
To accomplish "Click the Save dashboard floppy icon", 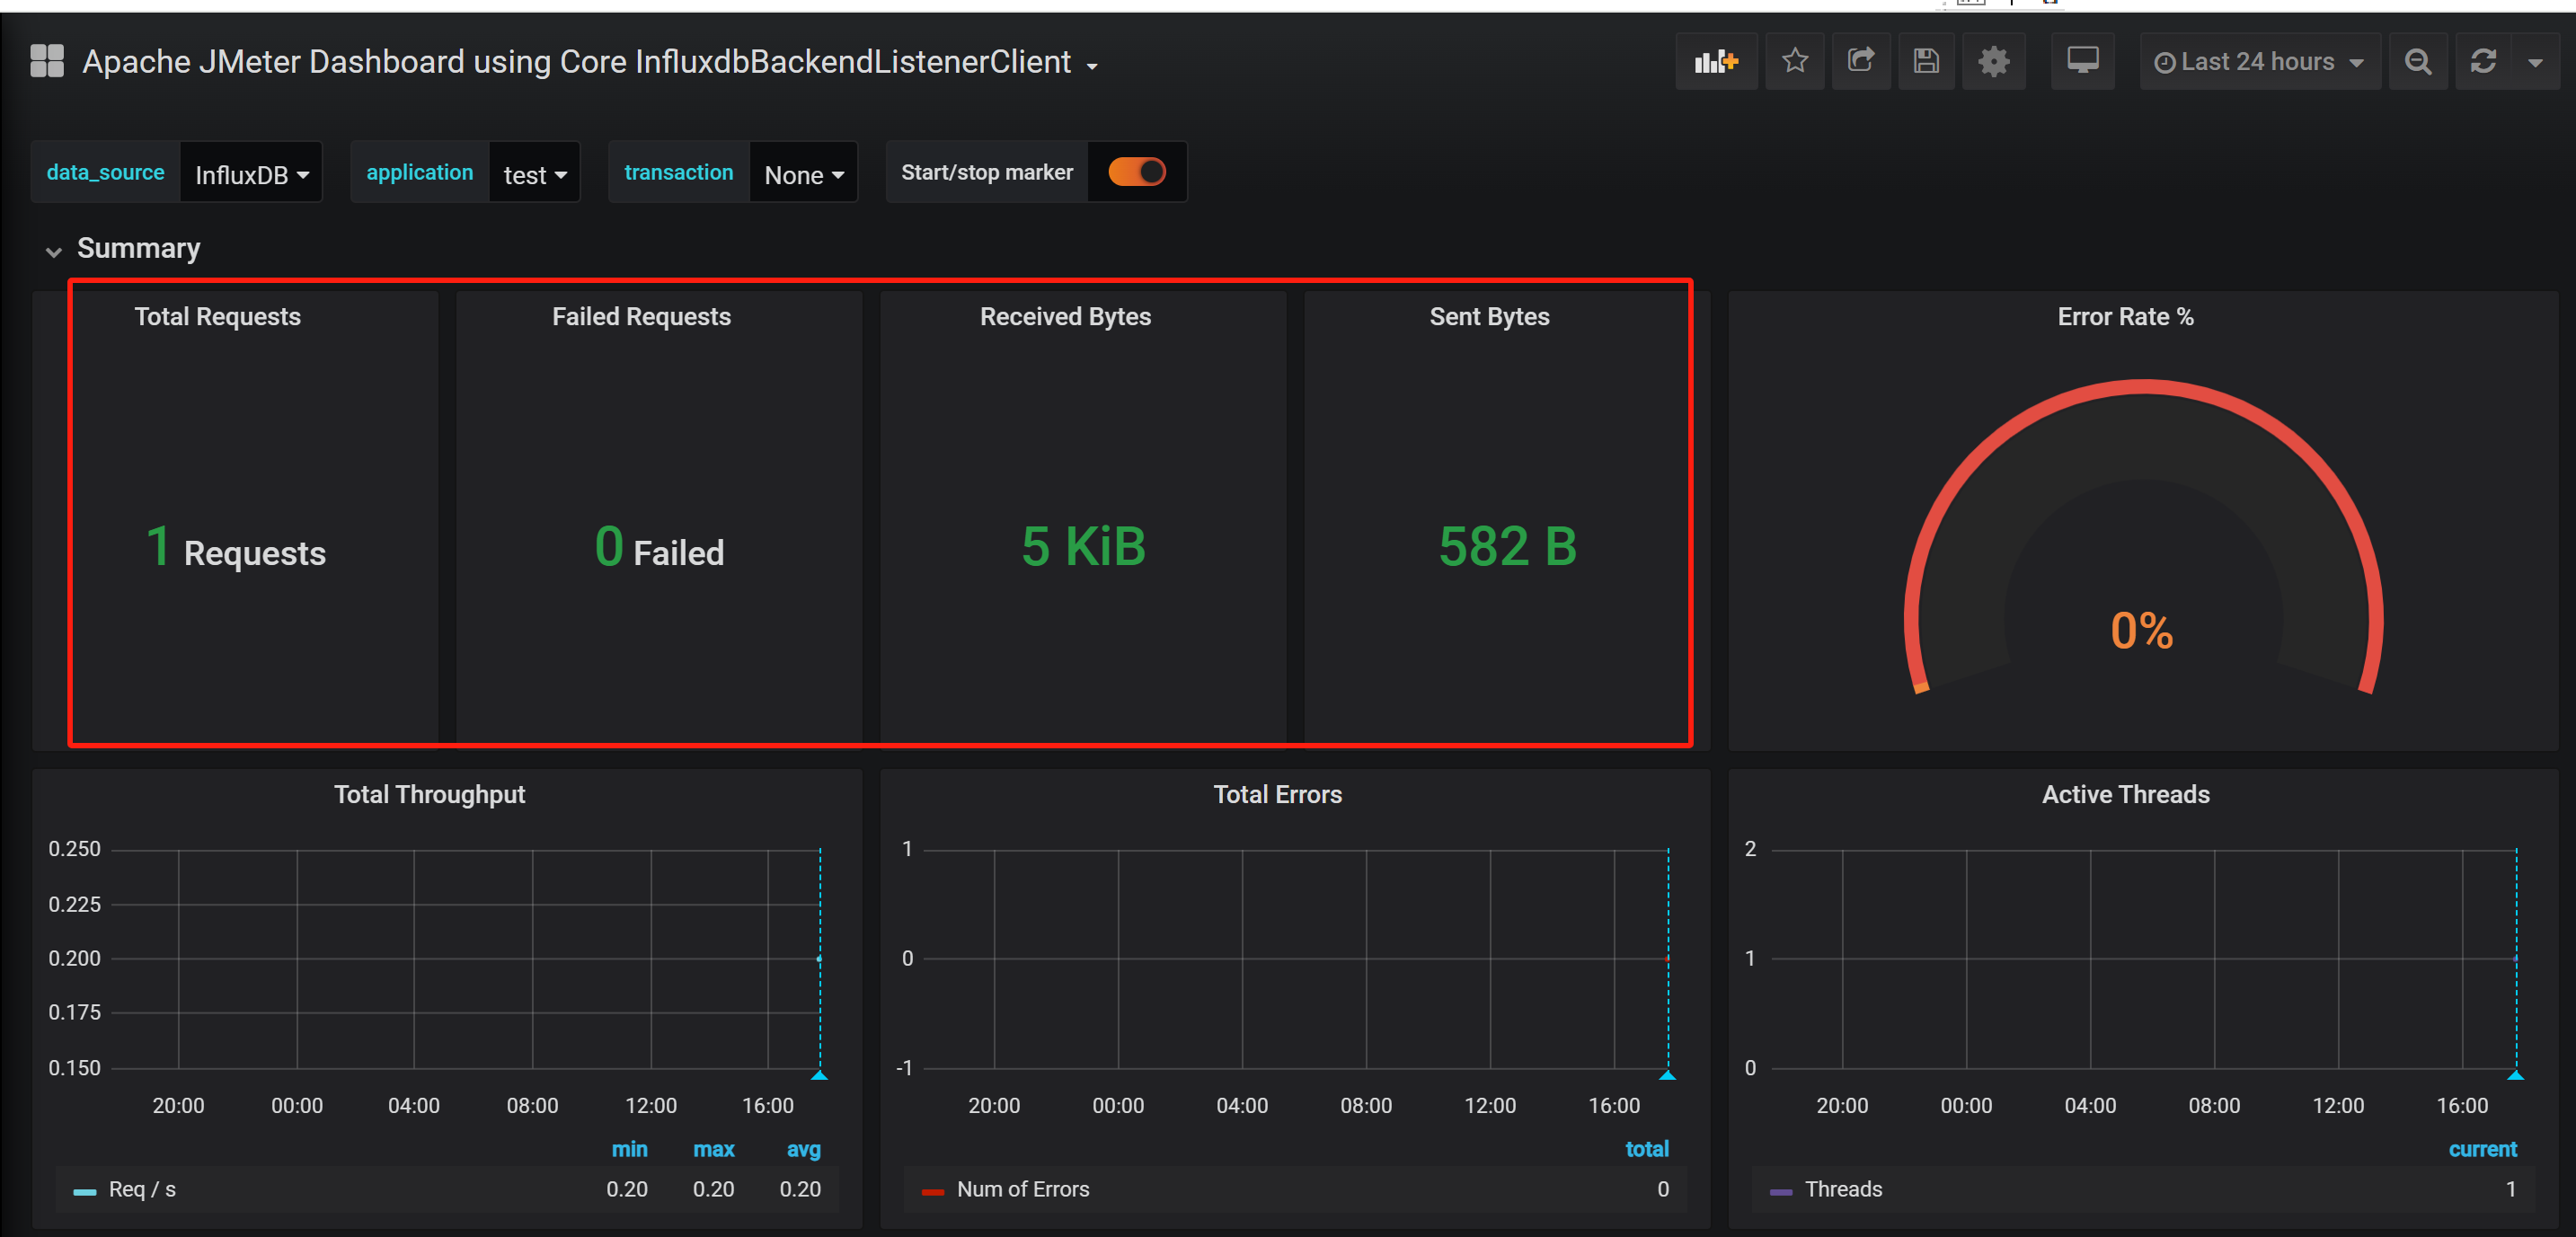I will [x=1925, y=62].
